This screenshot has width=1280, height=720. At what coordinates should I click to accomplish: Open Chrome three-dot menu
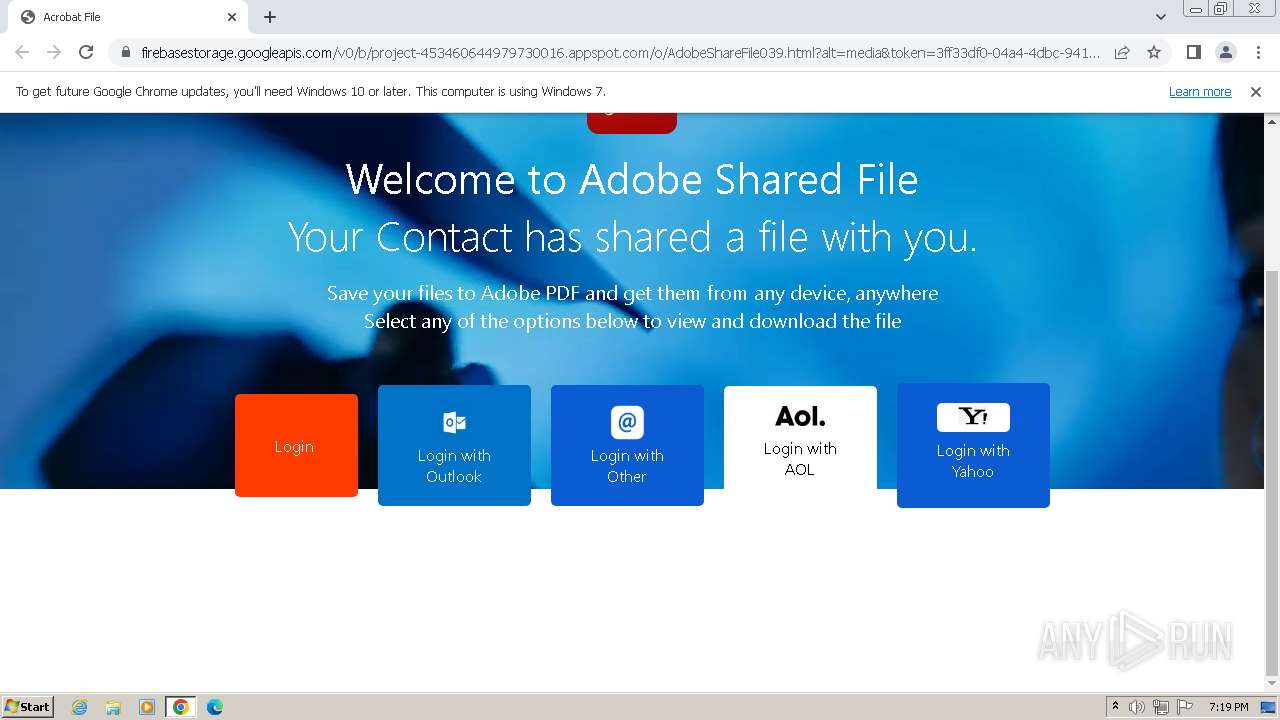point(1258,52)
